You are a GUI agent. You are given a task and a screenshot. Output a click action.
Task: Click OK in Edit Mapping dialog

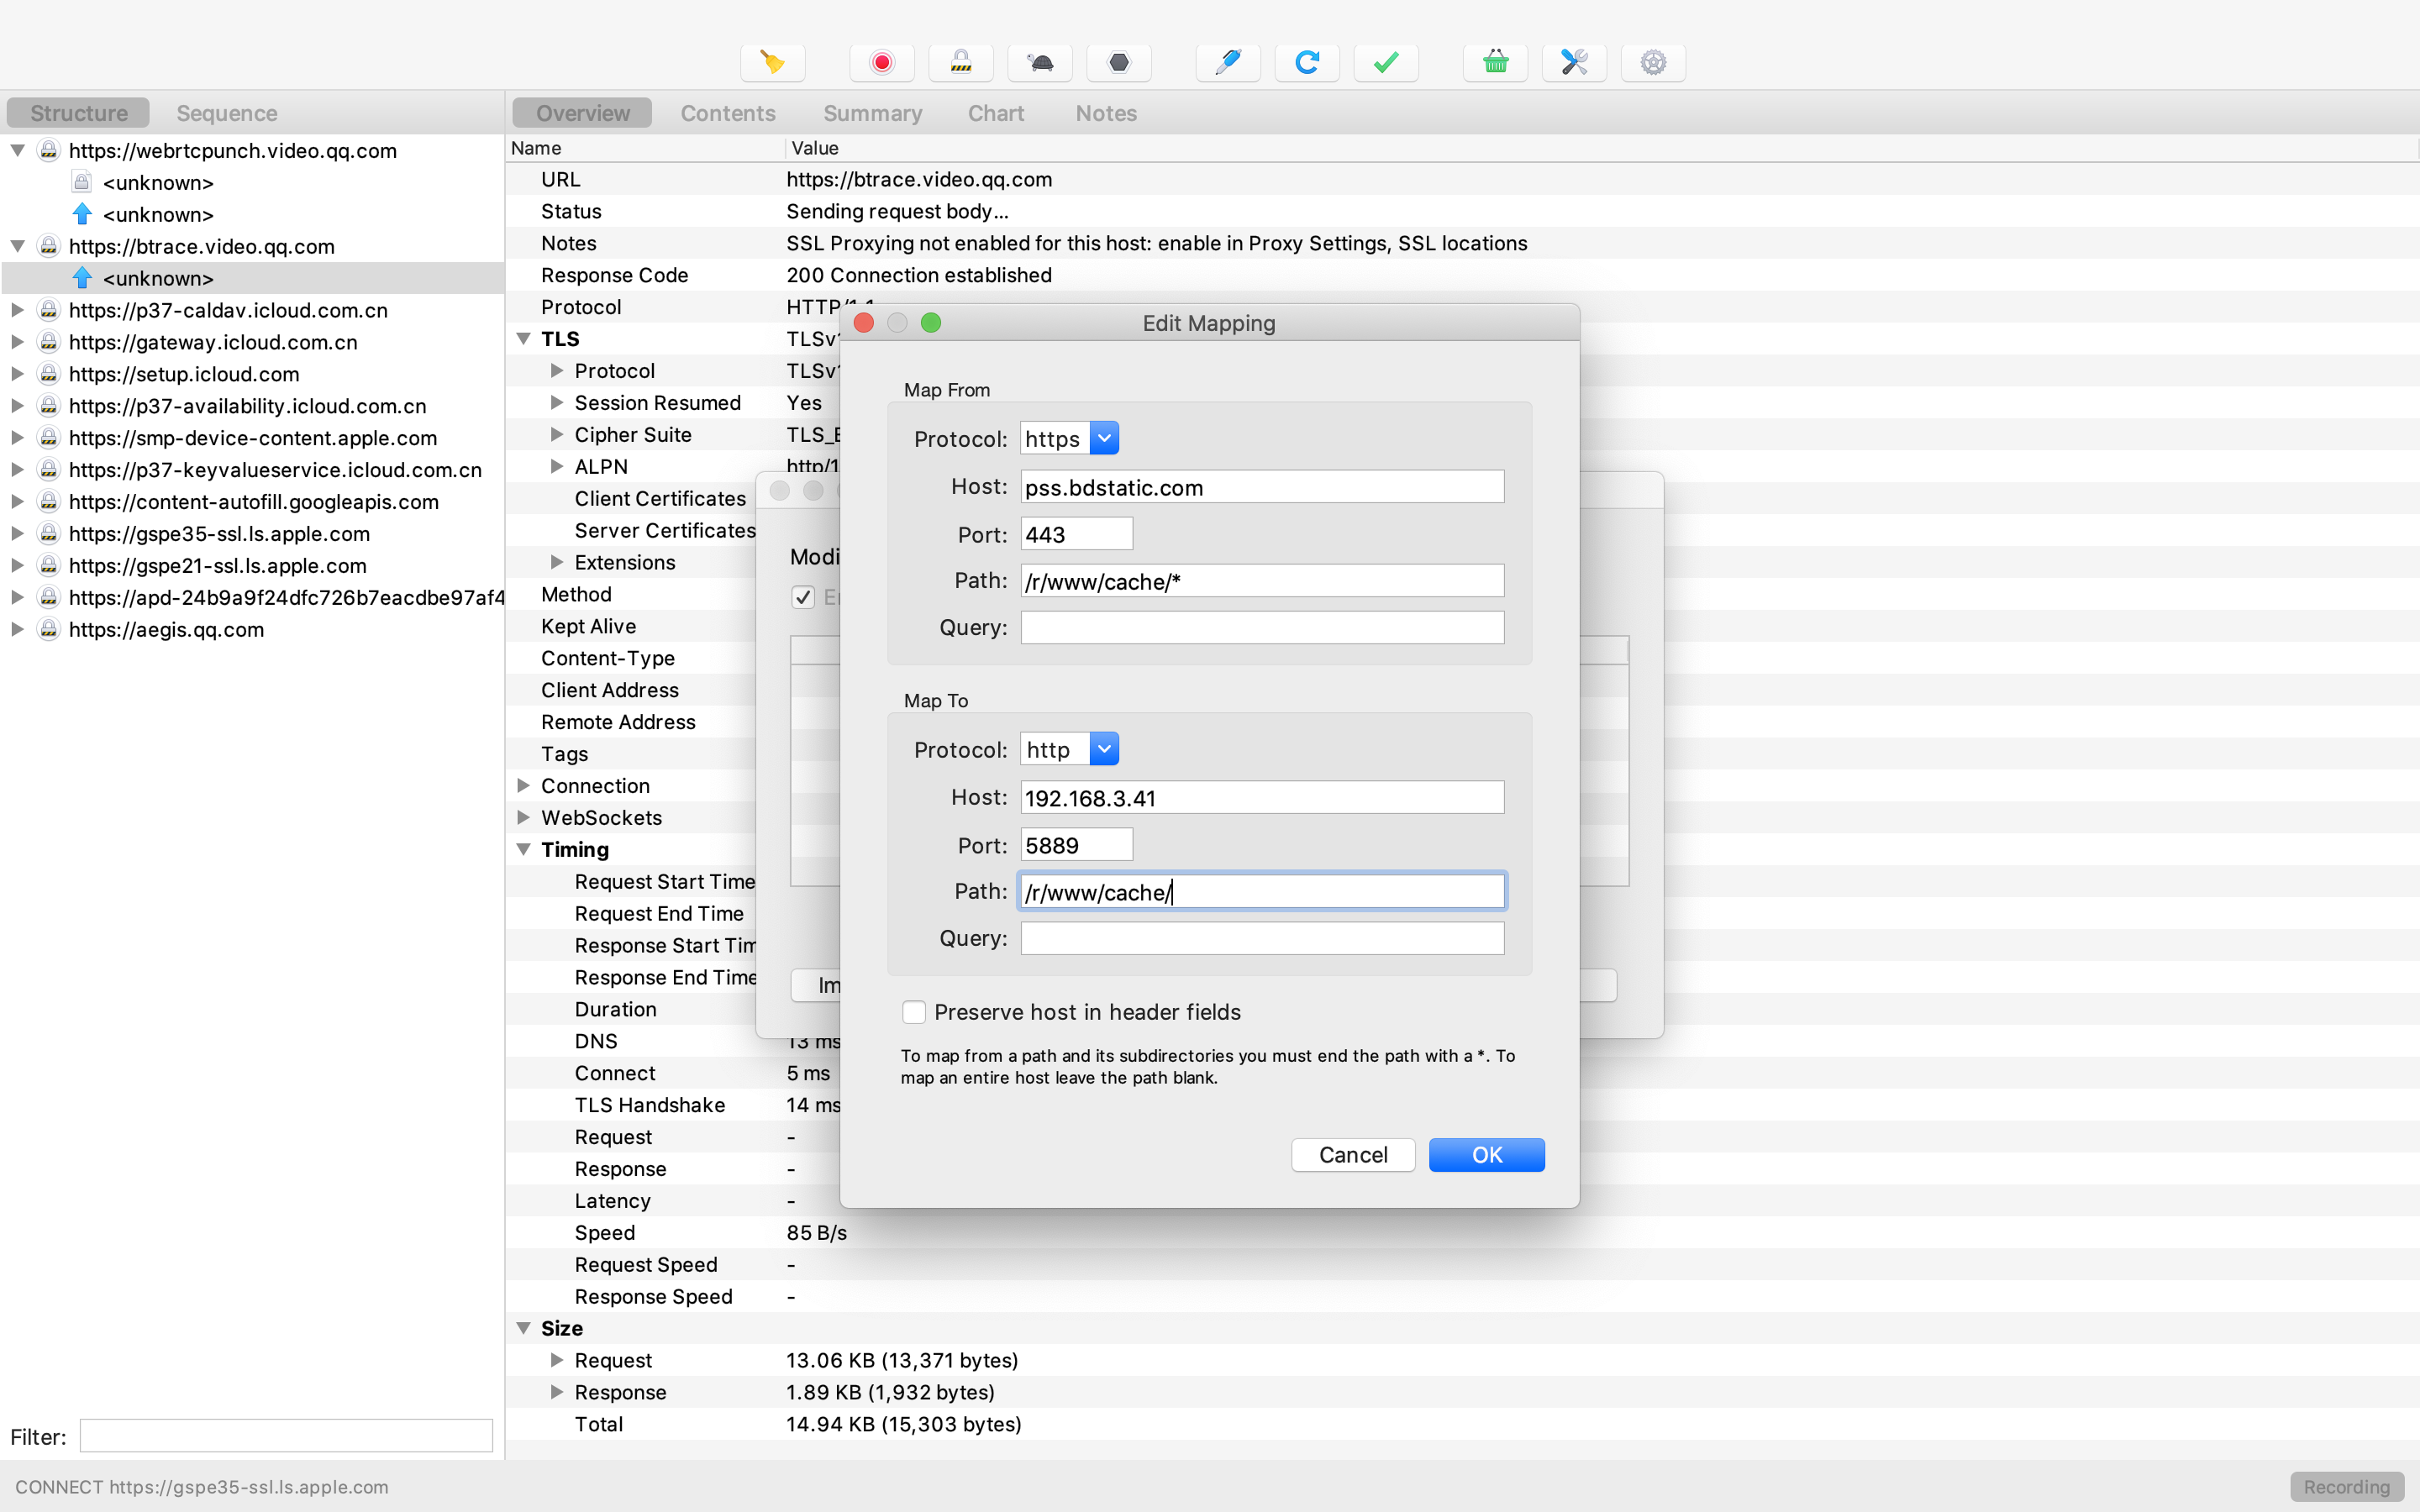1486,1155
